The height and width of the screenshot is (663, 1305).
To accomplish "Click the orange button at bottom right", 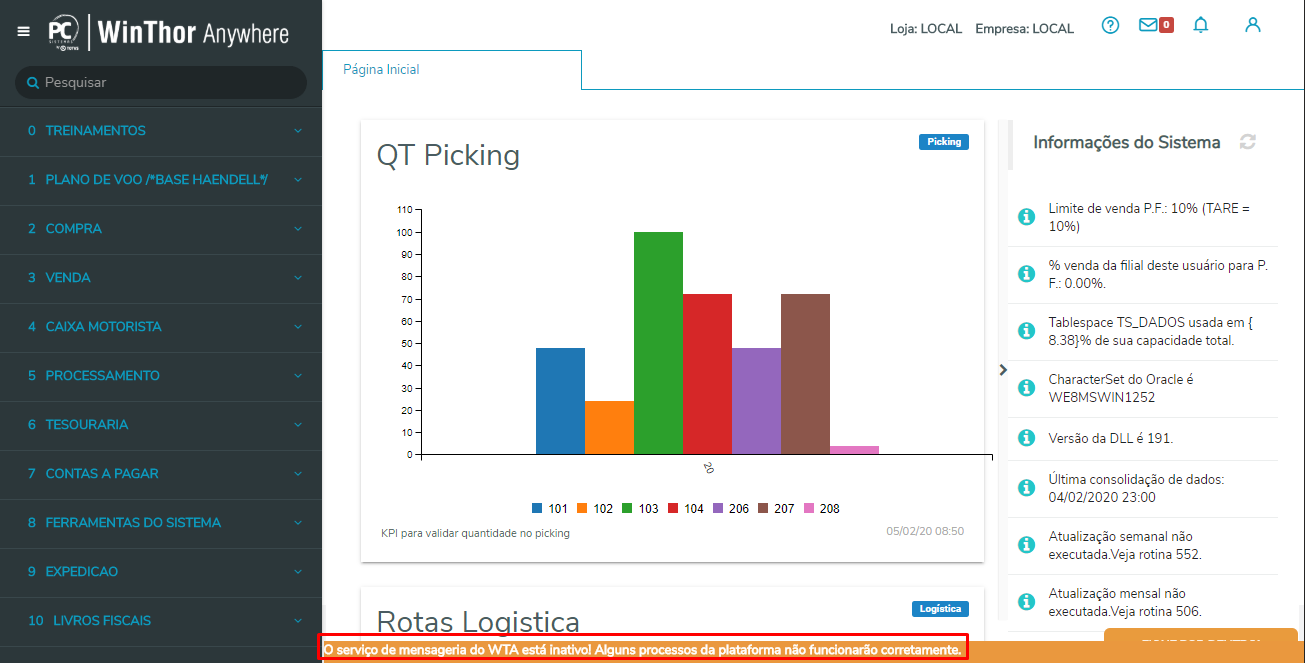I will (1201, 645).
